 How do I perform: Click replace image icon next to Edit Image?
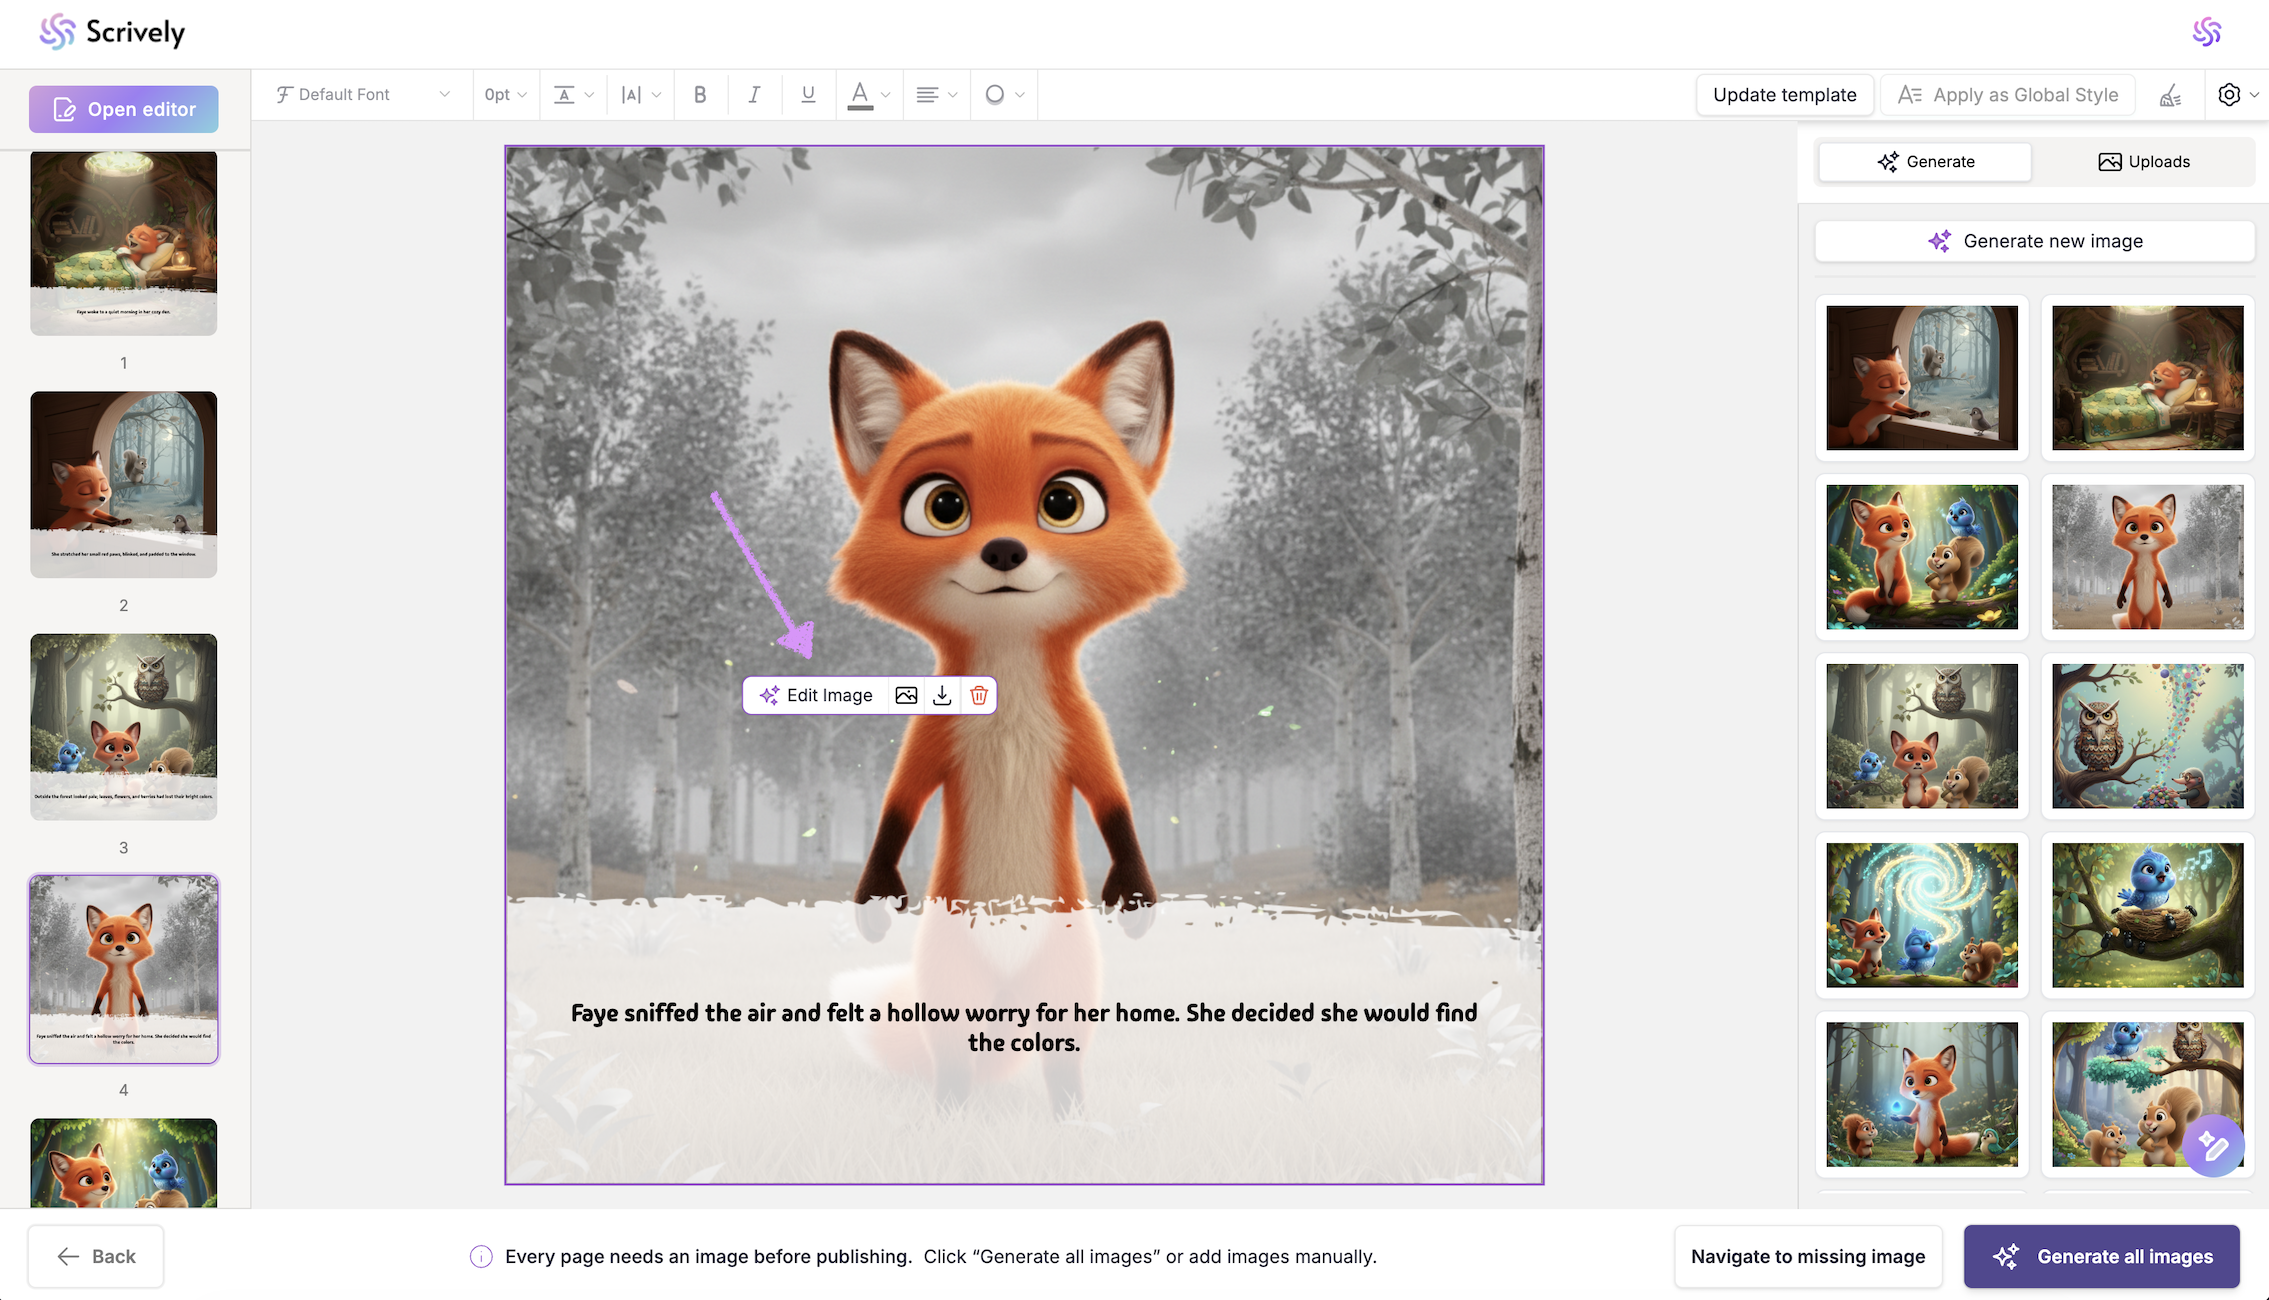(x=906, y=696)
